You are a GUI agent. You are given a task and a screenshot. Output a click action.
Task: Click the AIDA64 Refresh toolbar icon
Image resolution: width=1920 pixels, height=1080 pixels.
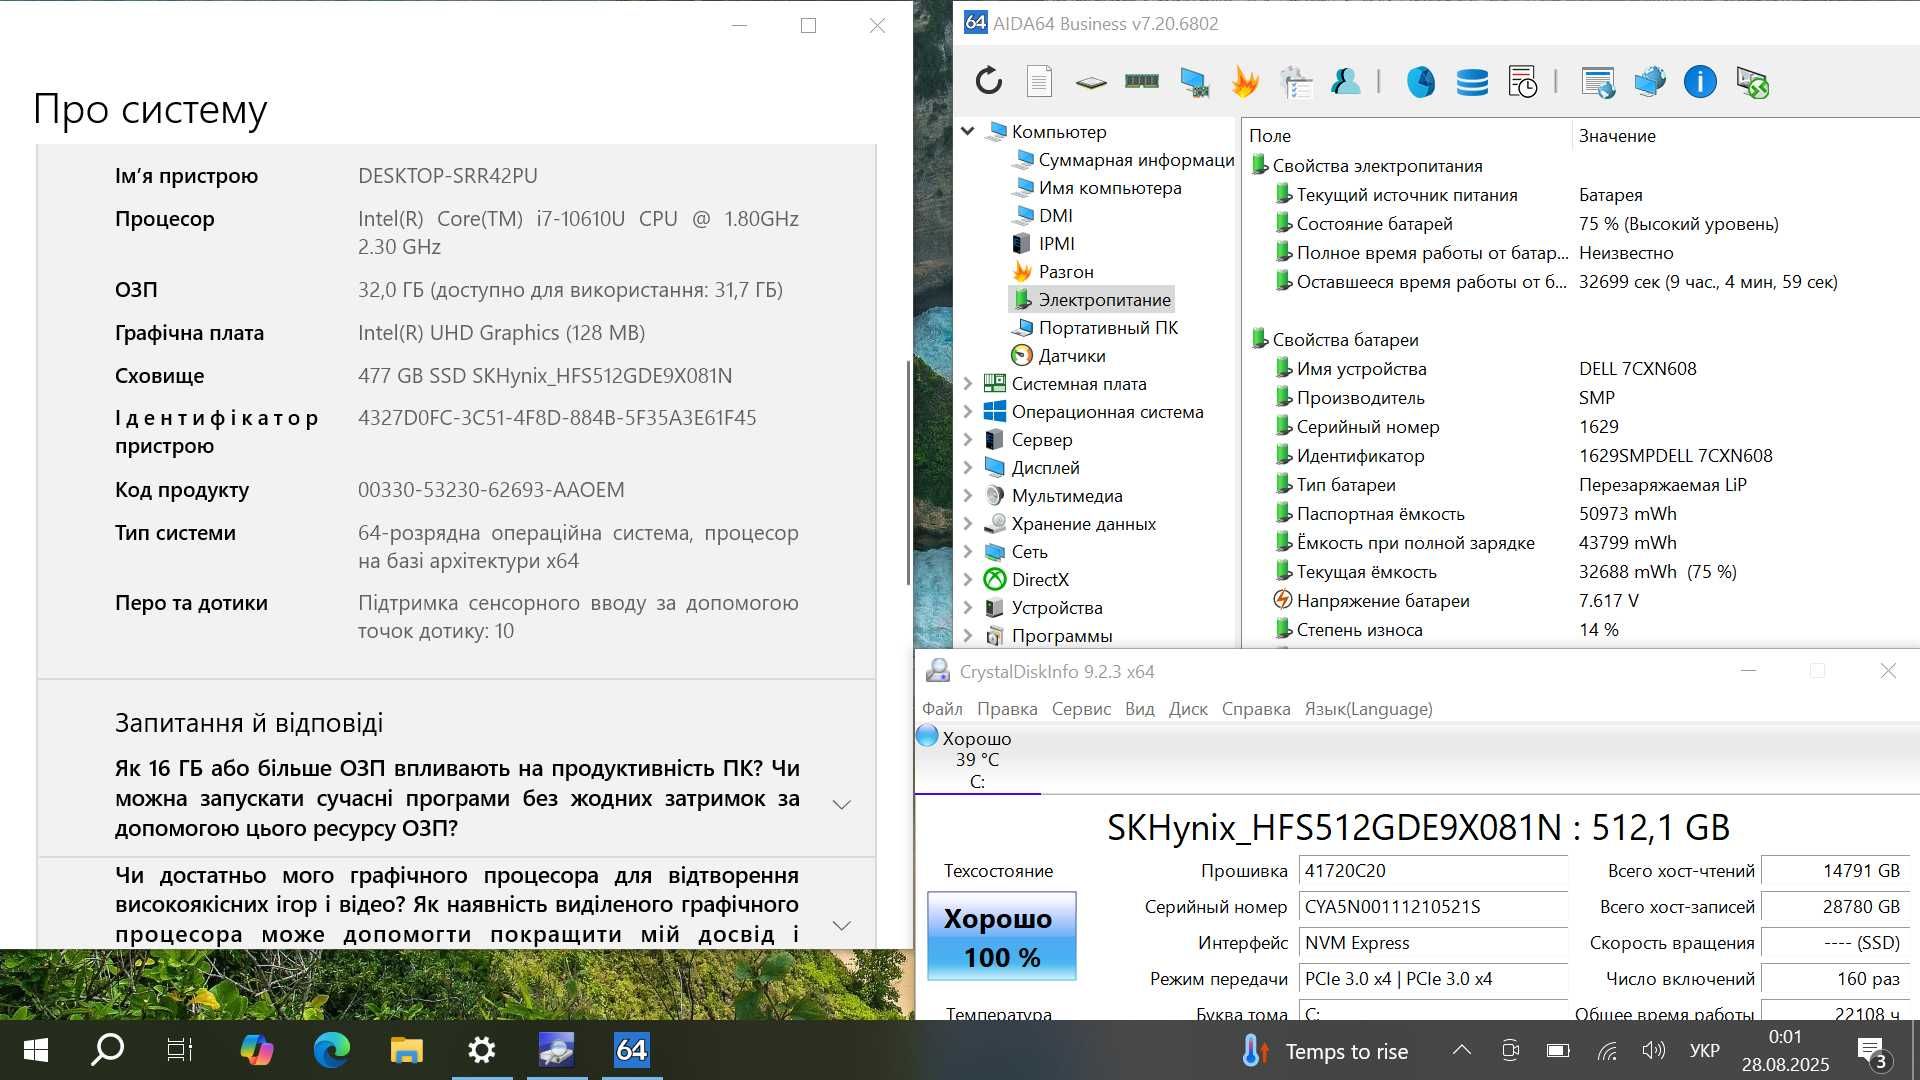tap(988, 81)
